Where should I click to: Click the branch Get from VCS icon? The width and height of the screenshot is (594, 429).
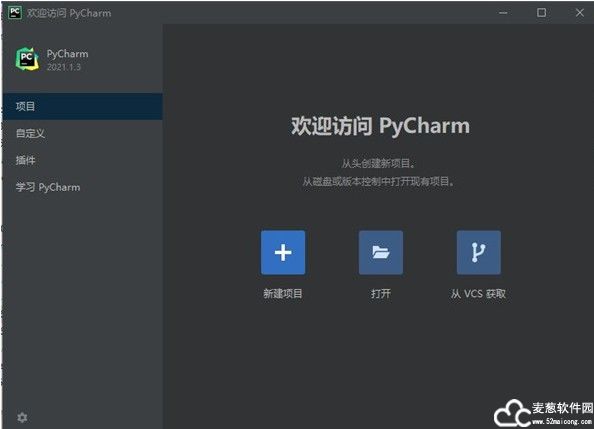[x=479, y=252]
